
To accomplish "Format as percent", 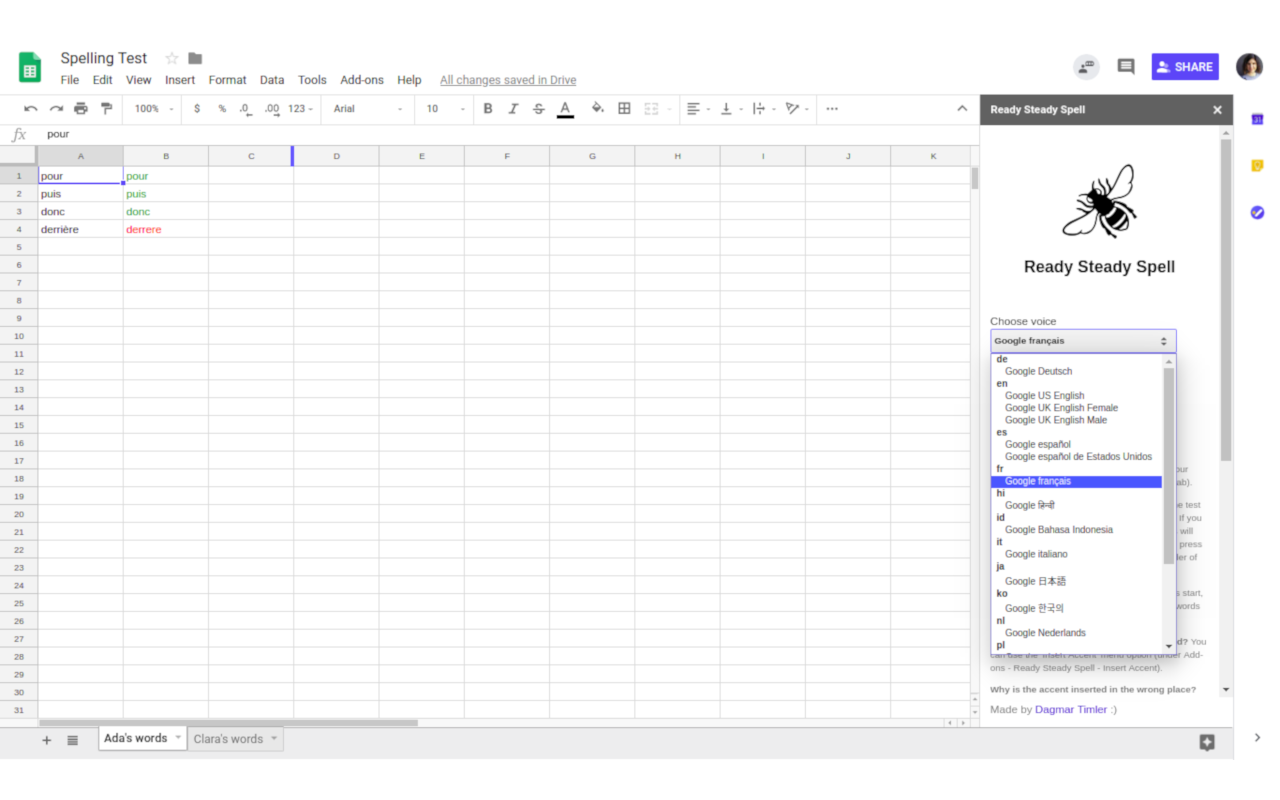I will (222, 108).
